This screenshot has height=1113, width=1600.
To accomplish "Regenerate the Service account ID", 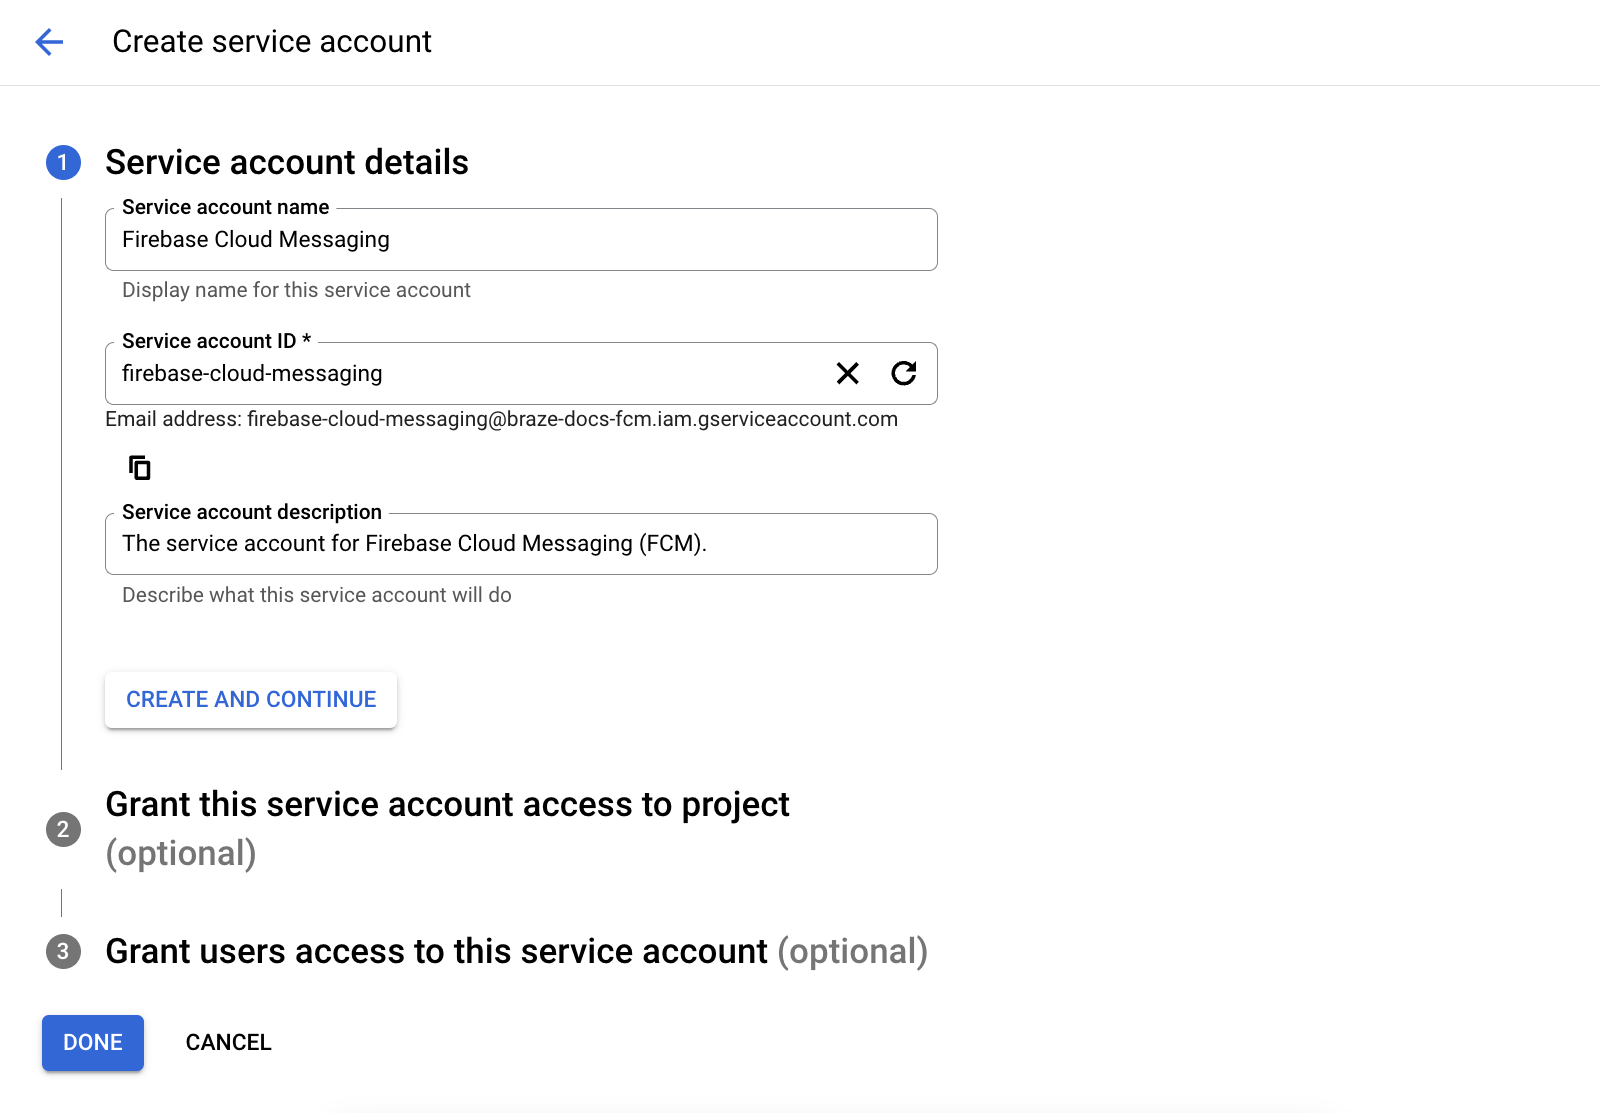I will pyautogui.click(x=904, y=374).
